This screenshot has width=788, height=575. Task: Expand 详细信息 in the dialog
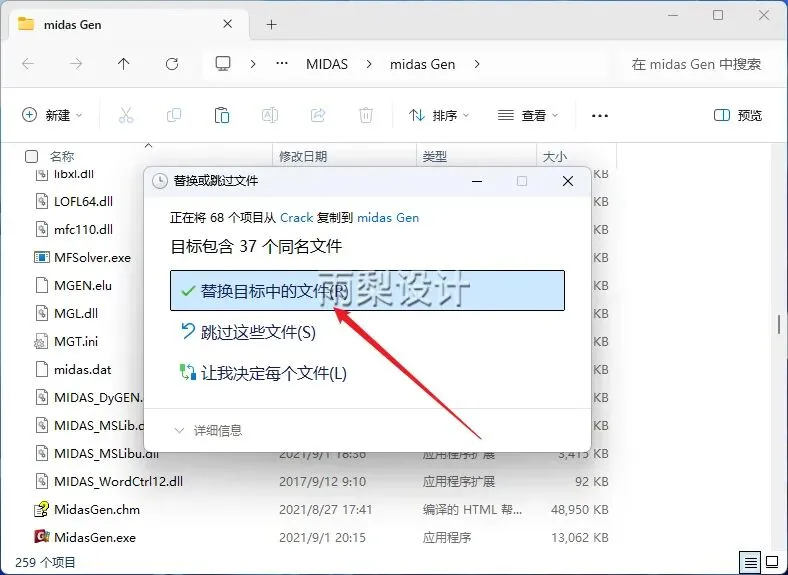[208, 430]
